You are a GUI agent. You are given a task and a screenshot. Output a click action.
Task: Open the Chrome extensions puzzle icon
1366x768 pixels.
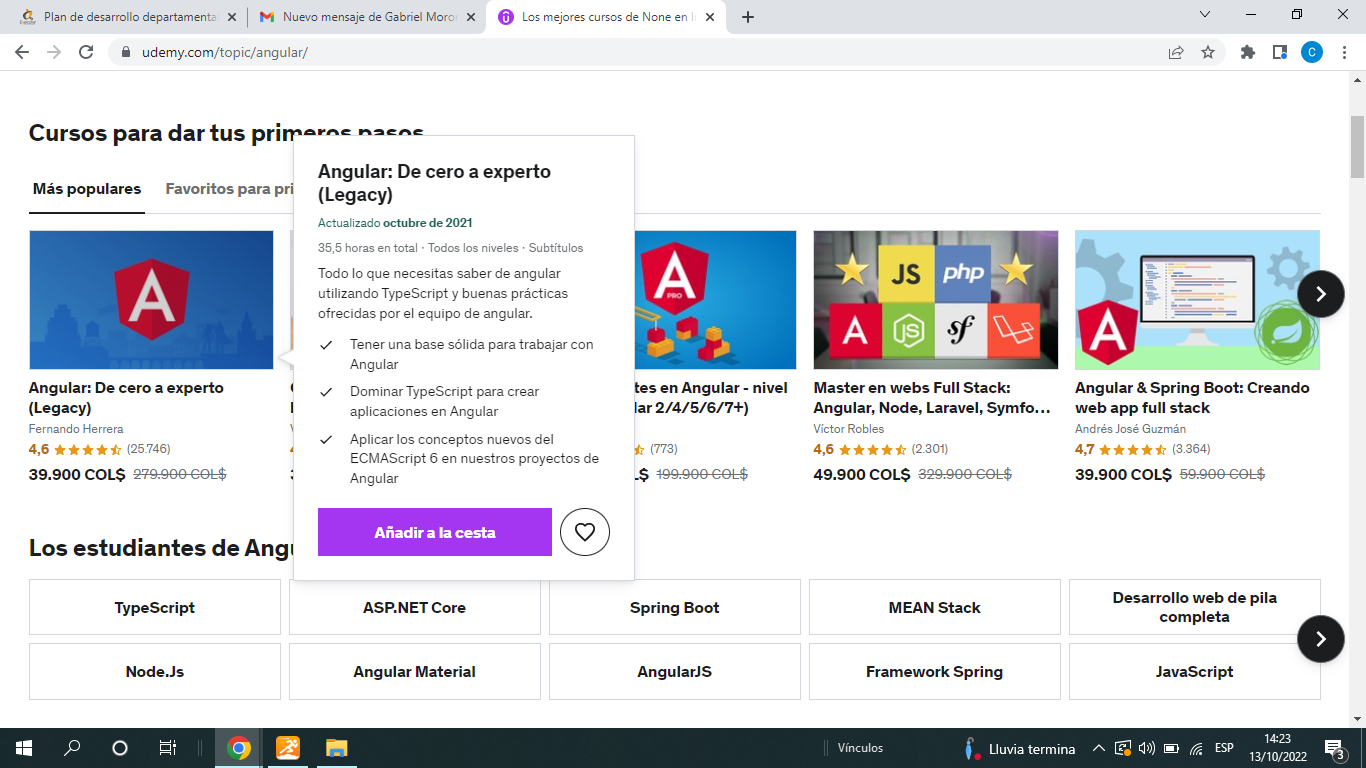pyautogui.click(x=1247, y=52)
